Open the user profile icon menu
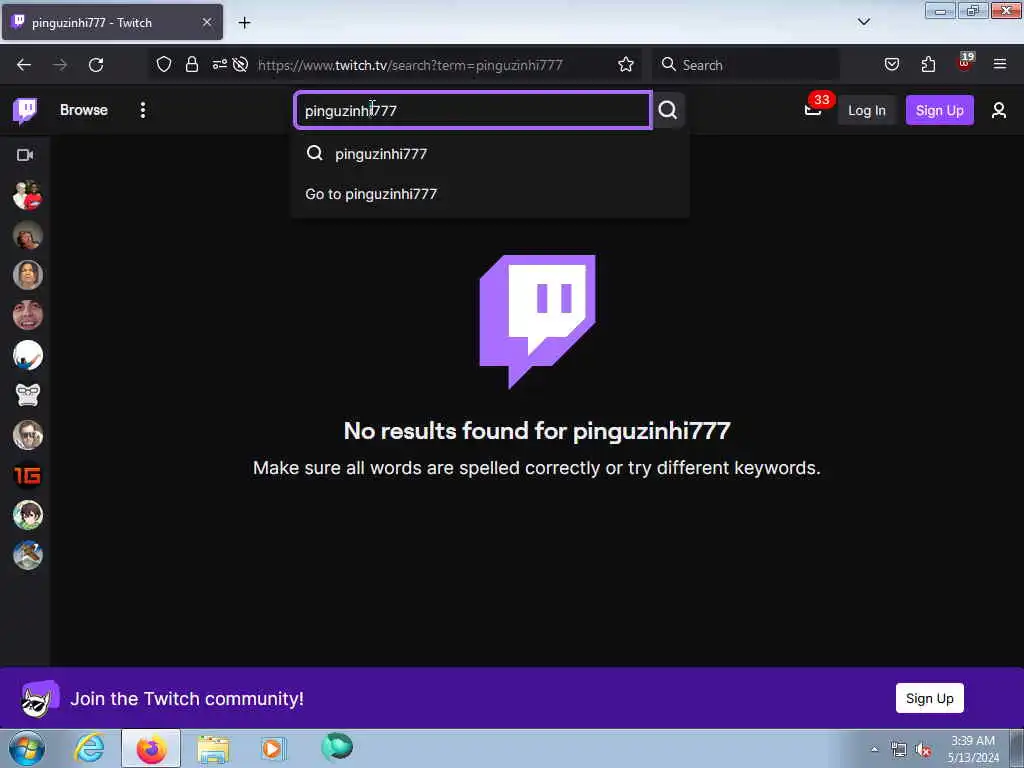1024x768 pixels. (999, 110)
